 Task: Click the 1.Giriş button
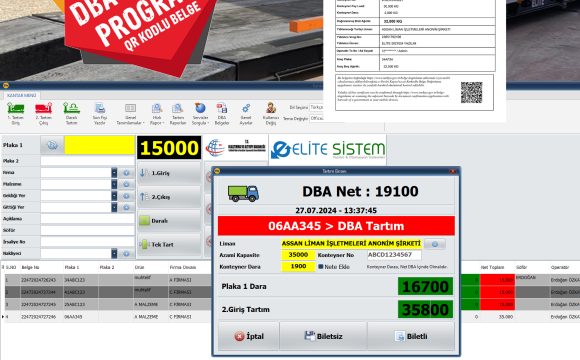click(169, 173)
